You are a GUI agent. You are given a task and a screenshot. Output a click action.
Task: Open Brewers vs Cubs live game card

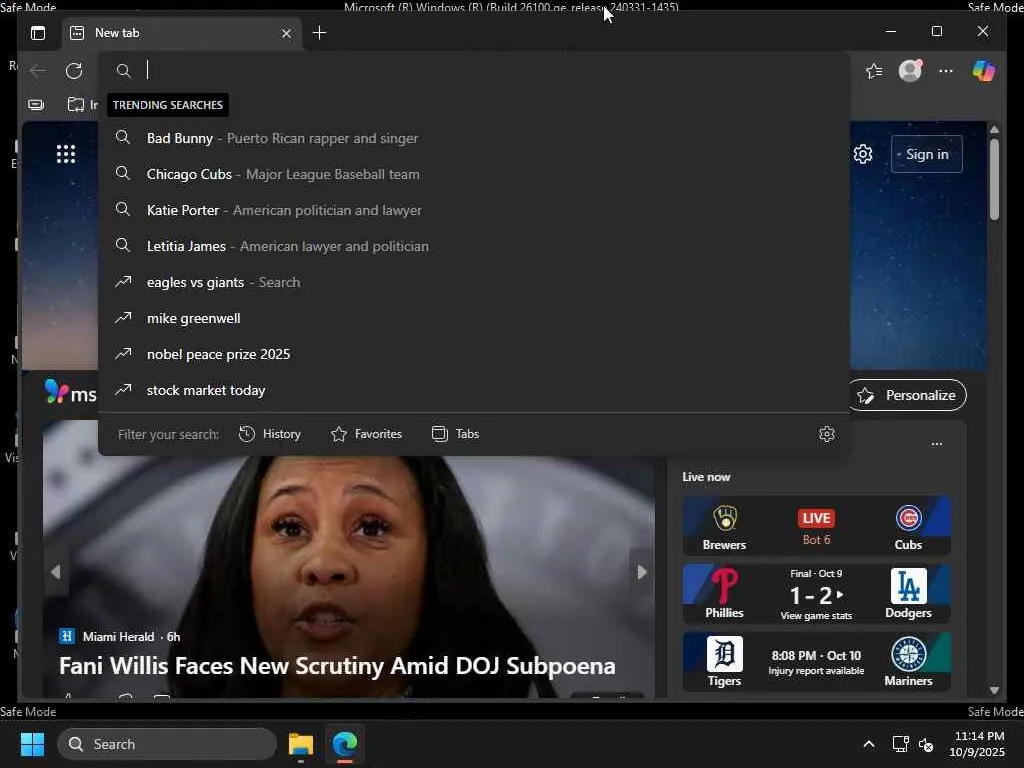tap(816, 526)
